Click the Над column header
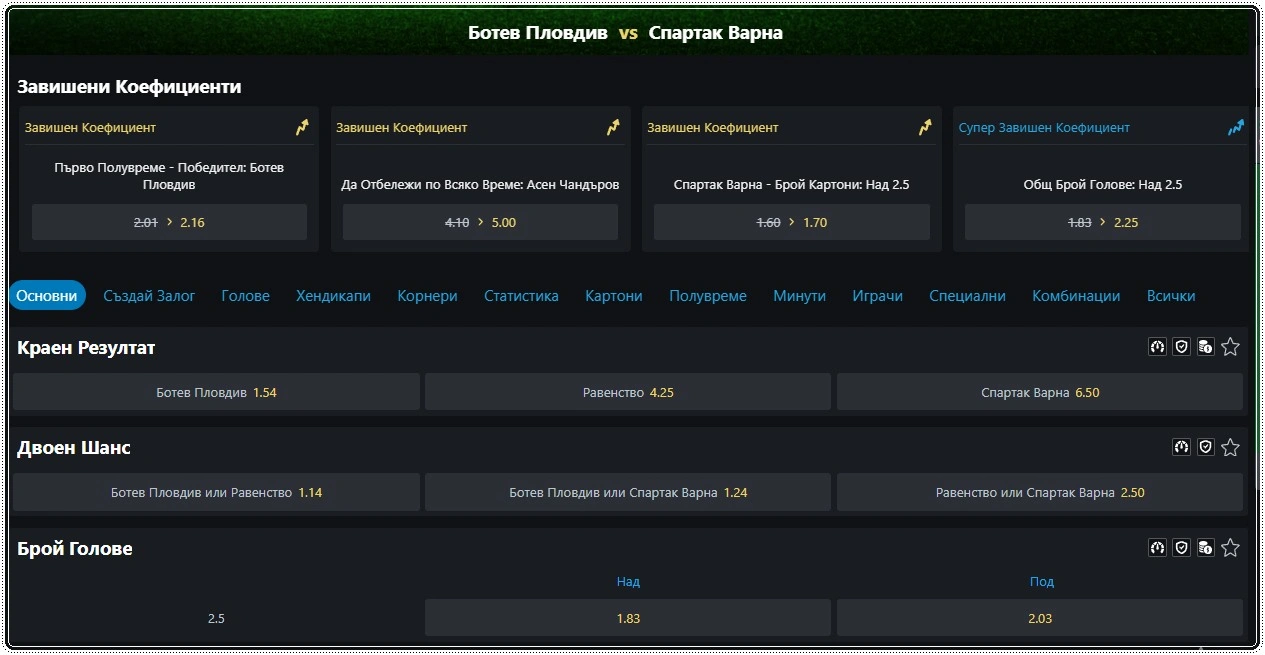1265x655 pixels. pos(628,581)
